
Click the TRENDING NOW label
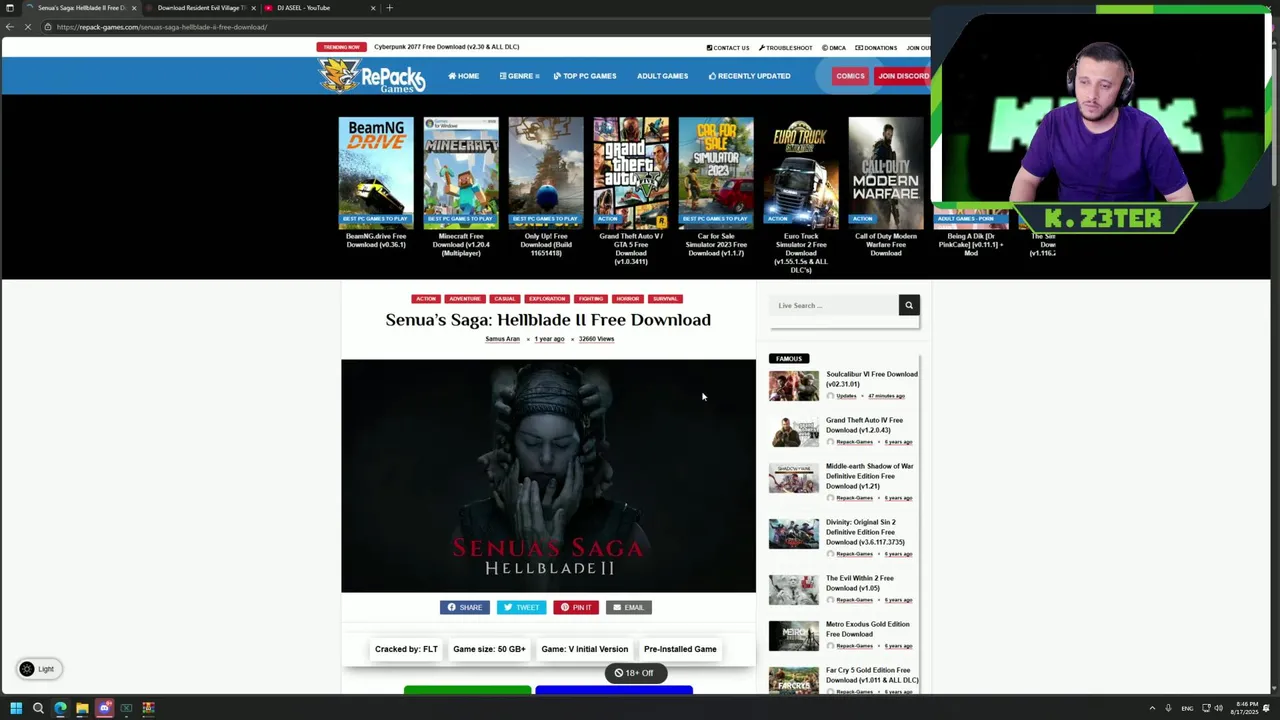click(x=340, y=47)
